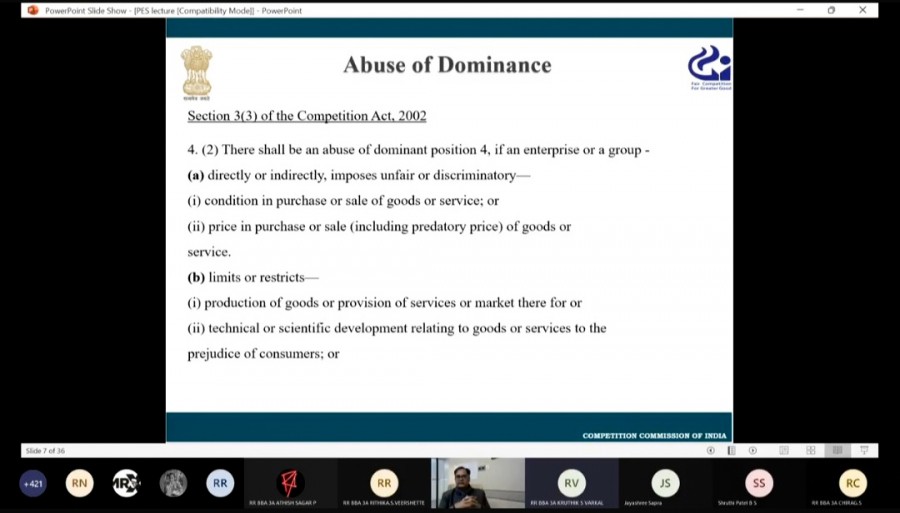Screen dimensions: 900x513
Task: Select the Reading View button
Action: click(x=837, y=450)
